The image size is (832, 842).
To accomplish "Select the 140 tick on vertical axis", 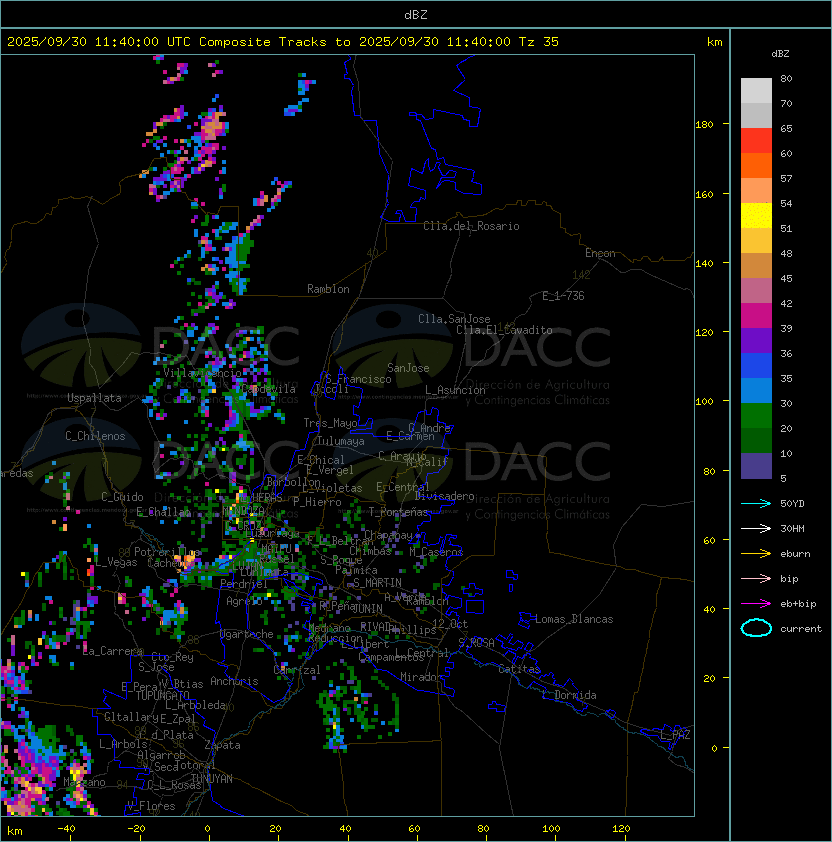I will point(704,264).
